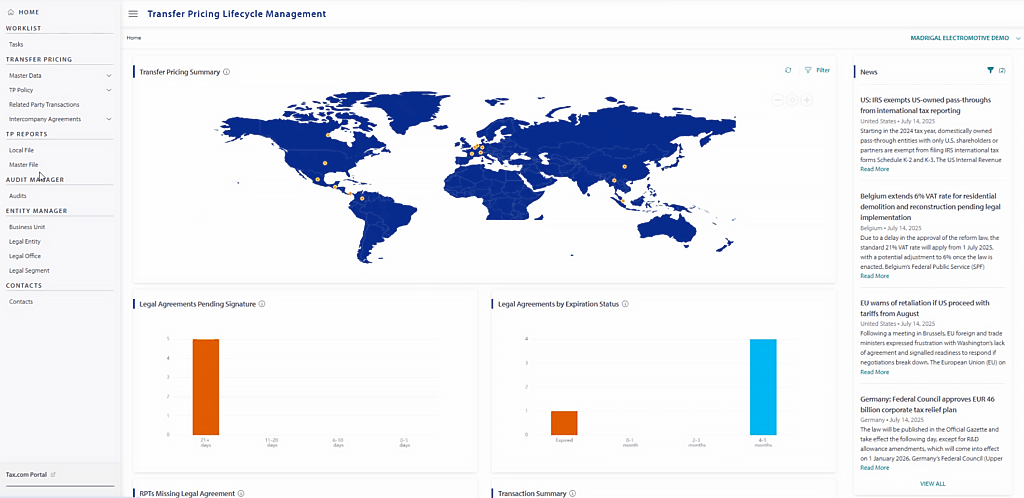Toggle the hamburger sidebar menu
1024x498 pixels.
[133, 14]
